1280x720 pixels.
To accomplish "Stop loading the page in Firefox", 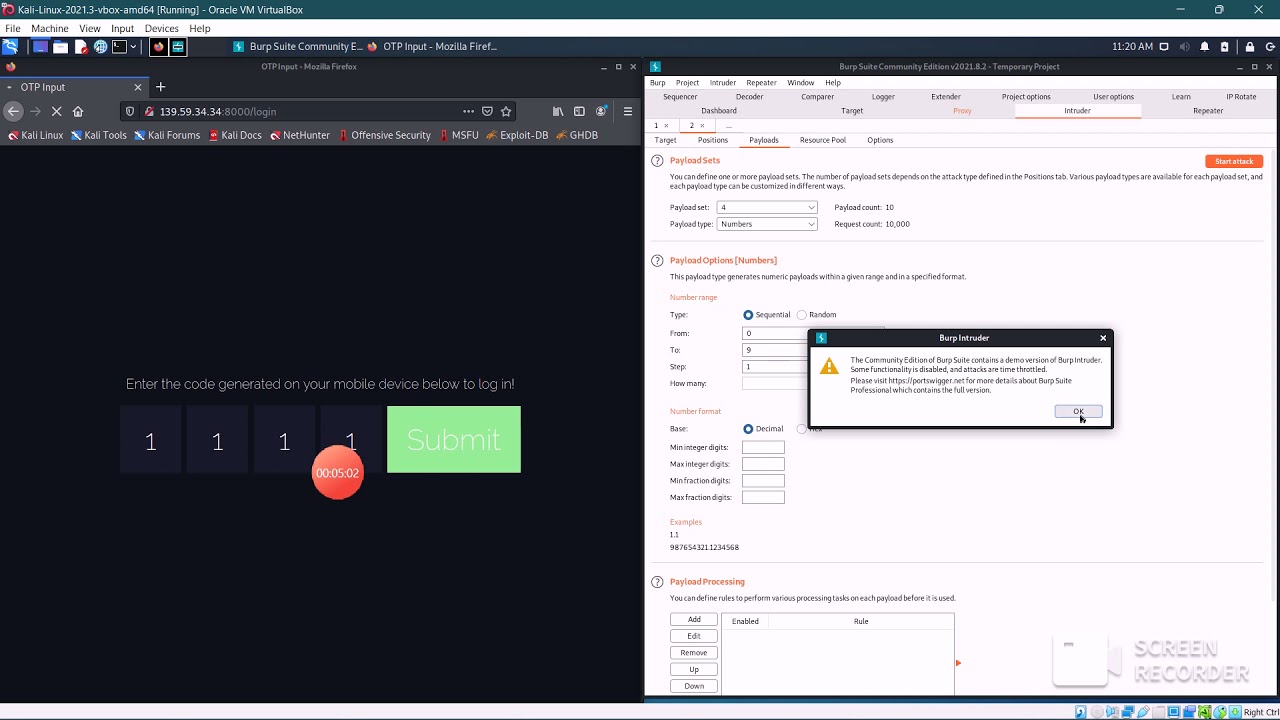I will coord(56,111).
